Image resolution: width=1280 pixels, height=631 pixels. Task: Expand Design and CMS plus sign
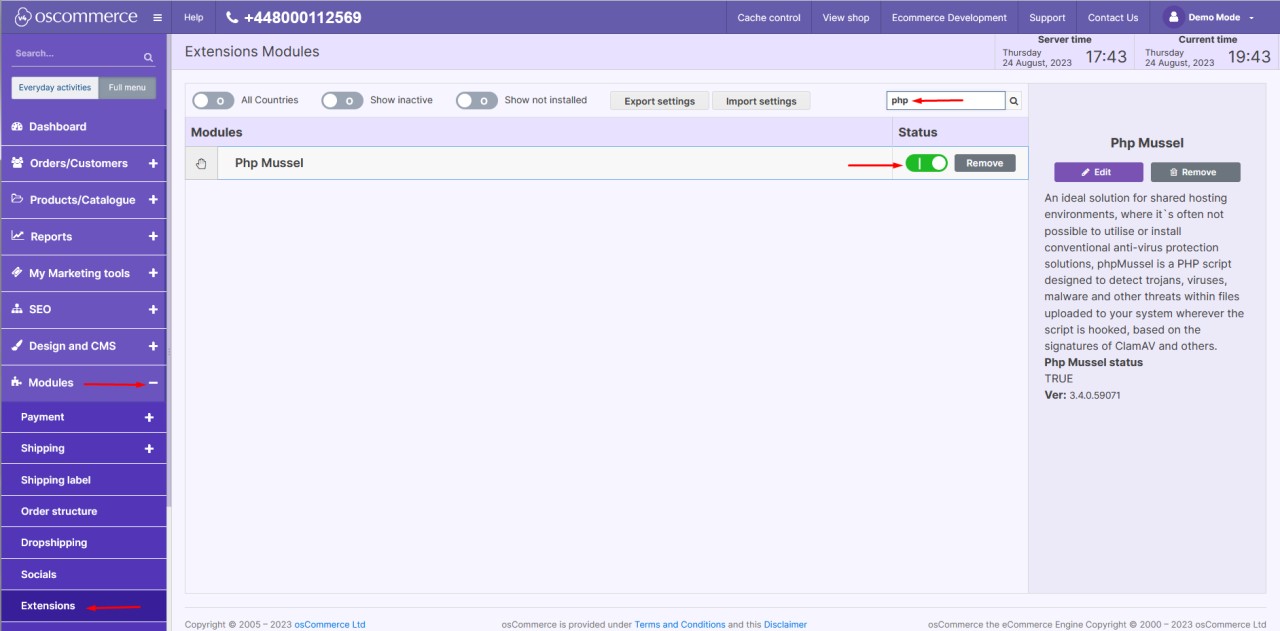tap(153, 345)
